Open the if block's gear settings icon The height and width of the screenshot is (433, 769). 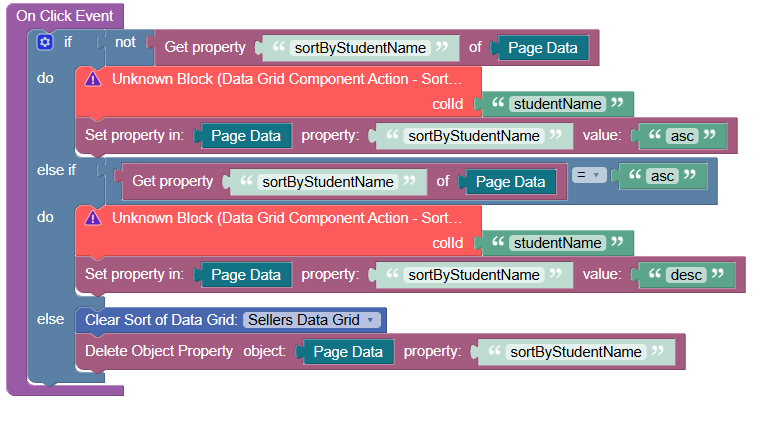pyautogui.click(x=44, y=42)
